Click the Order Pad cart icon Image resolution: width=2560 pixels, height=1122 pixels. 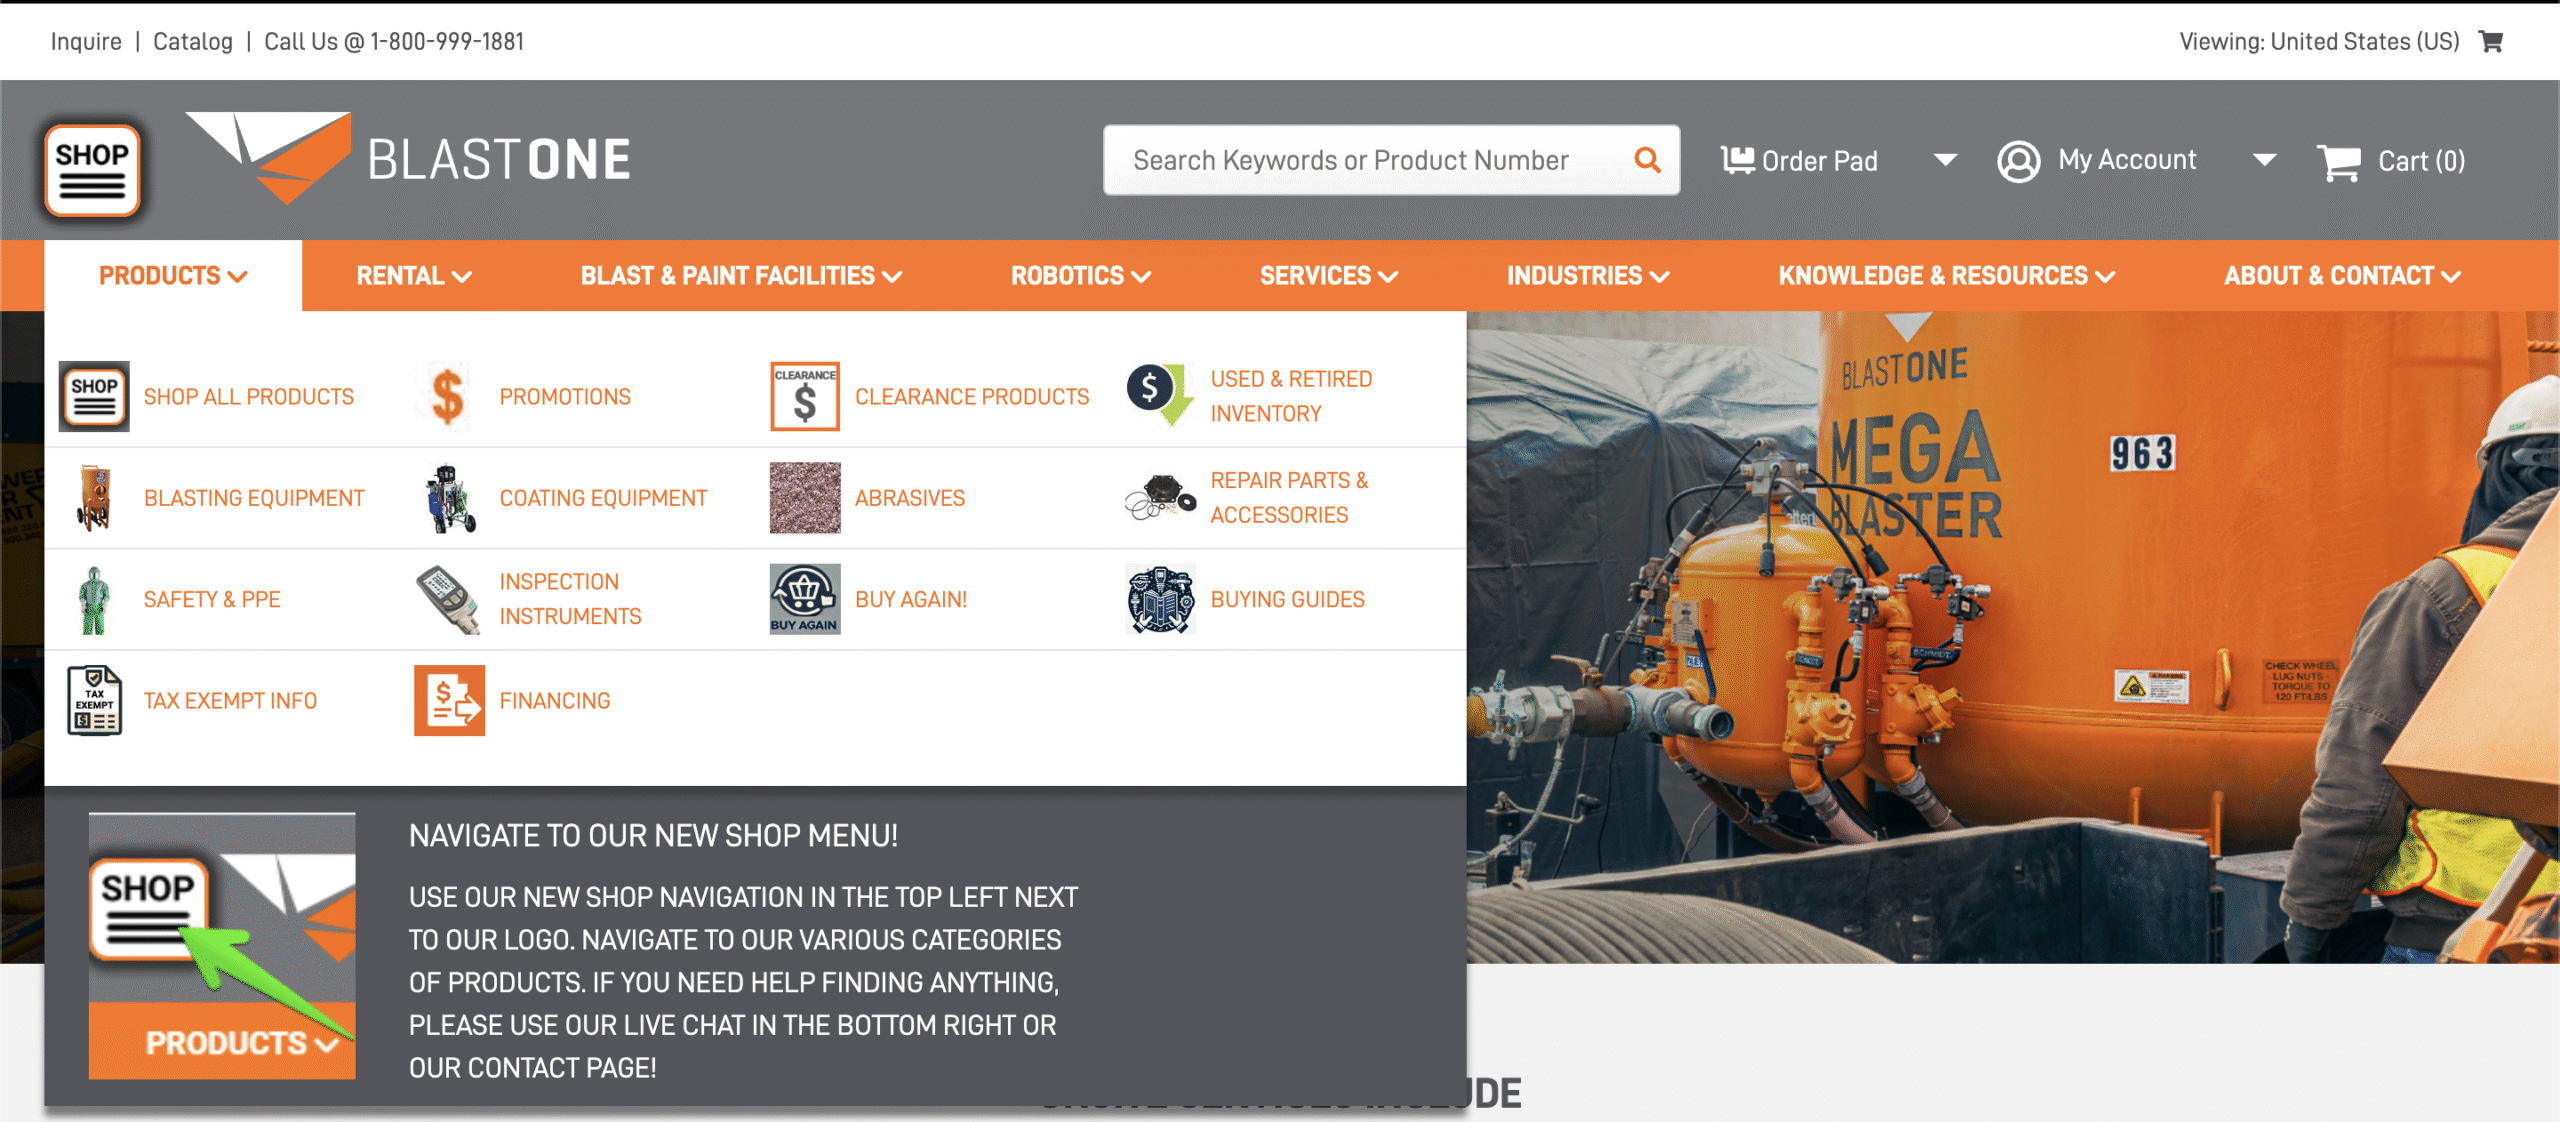1737,160
